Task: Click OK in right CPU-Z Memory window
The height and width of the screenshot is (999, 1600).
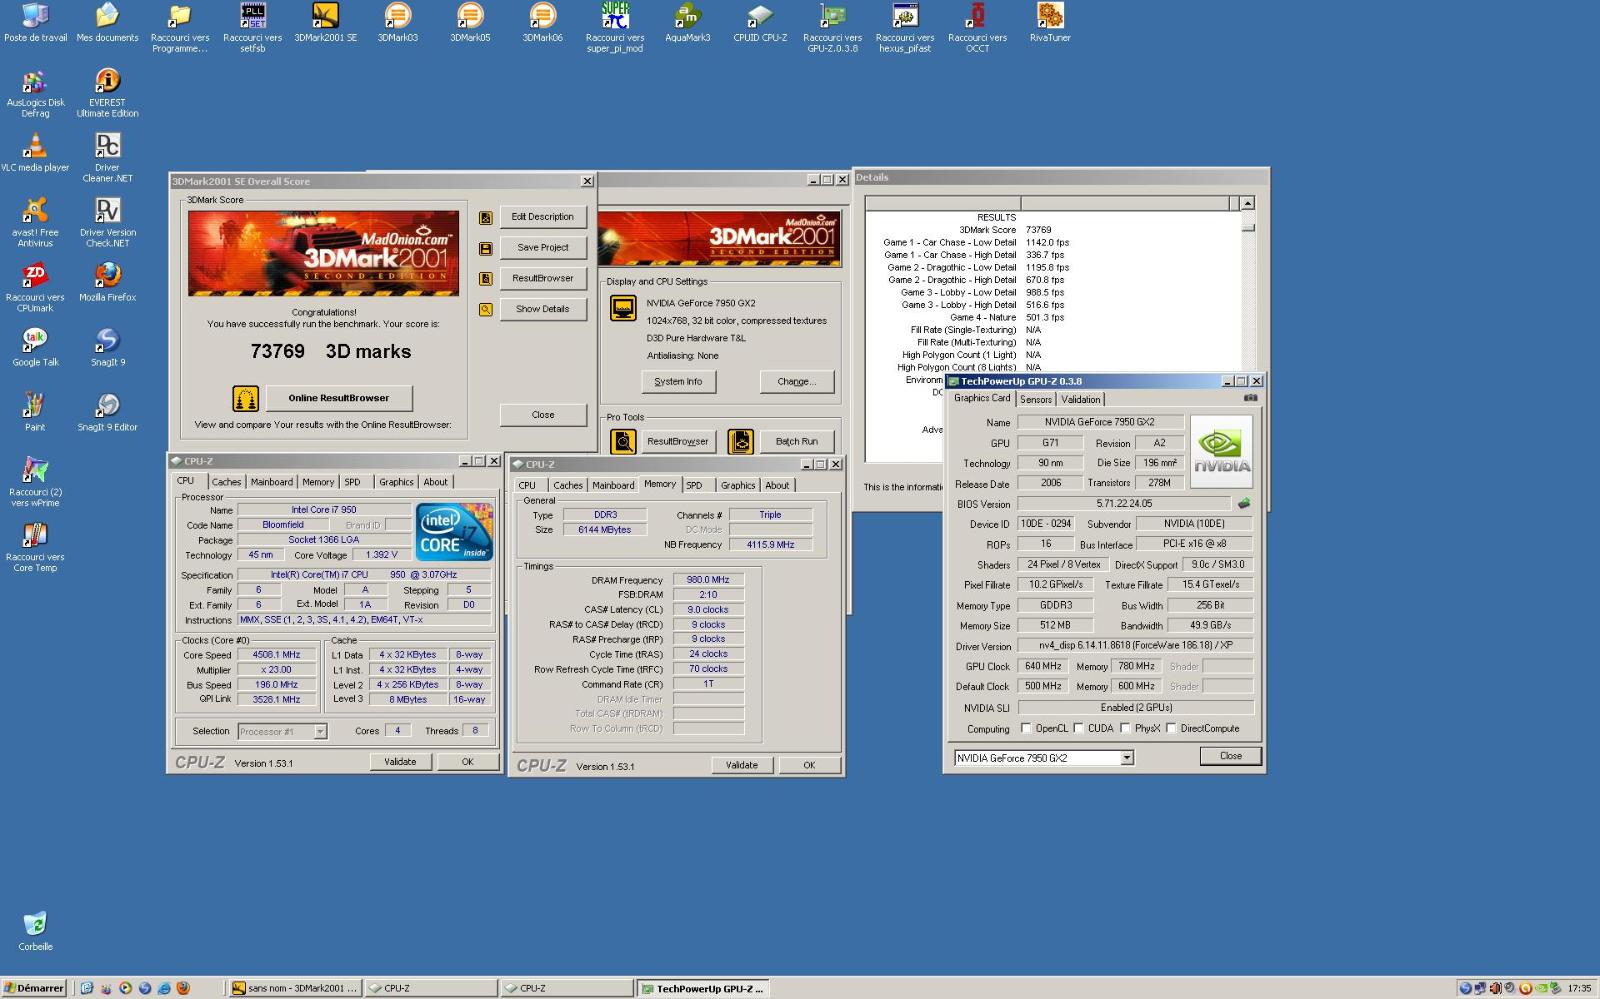Action: click(x=809, y=765)
